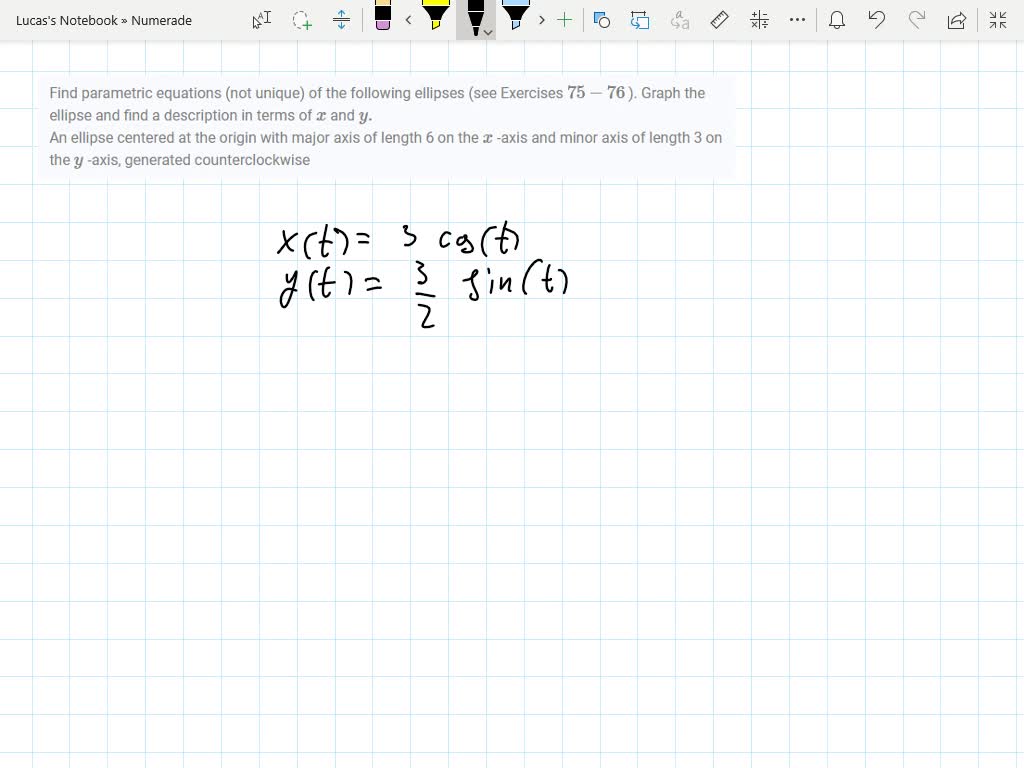The width and height of the screenshot is (1024, 768).
Task: Undo the last pen stroke
Action: 877,19
